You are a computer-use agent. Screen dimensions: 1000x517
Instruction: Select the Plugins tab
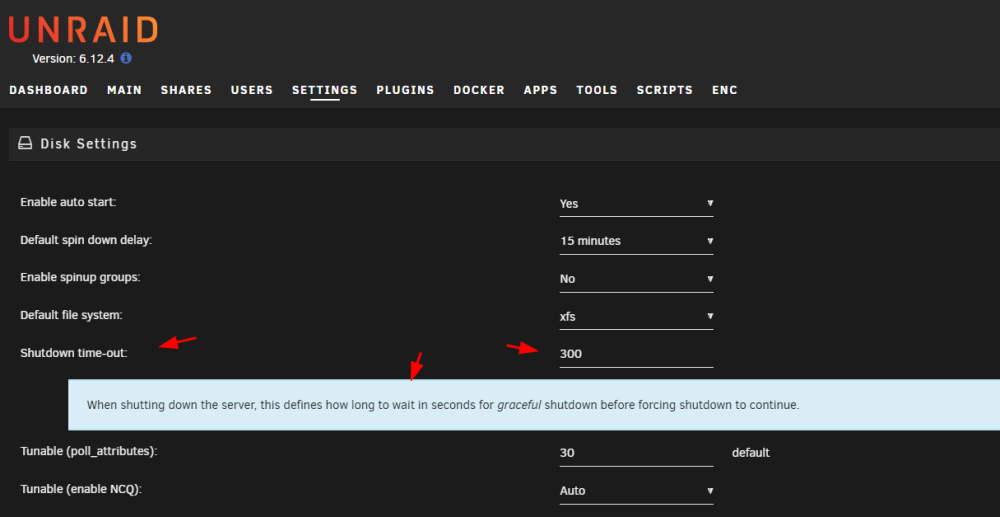pos(405,90)
